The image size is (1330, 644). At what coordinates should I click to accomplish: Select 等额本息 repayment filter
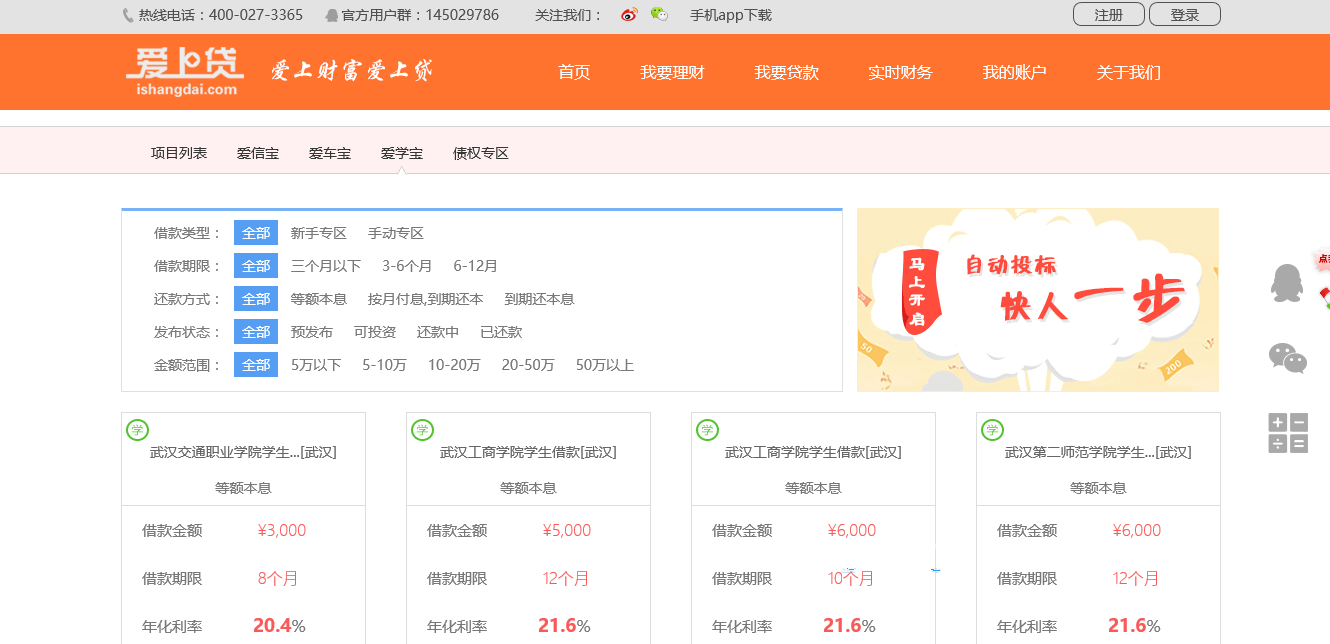pos(318,299)
